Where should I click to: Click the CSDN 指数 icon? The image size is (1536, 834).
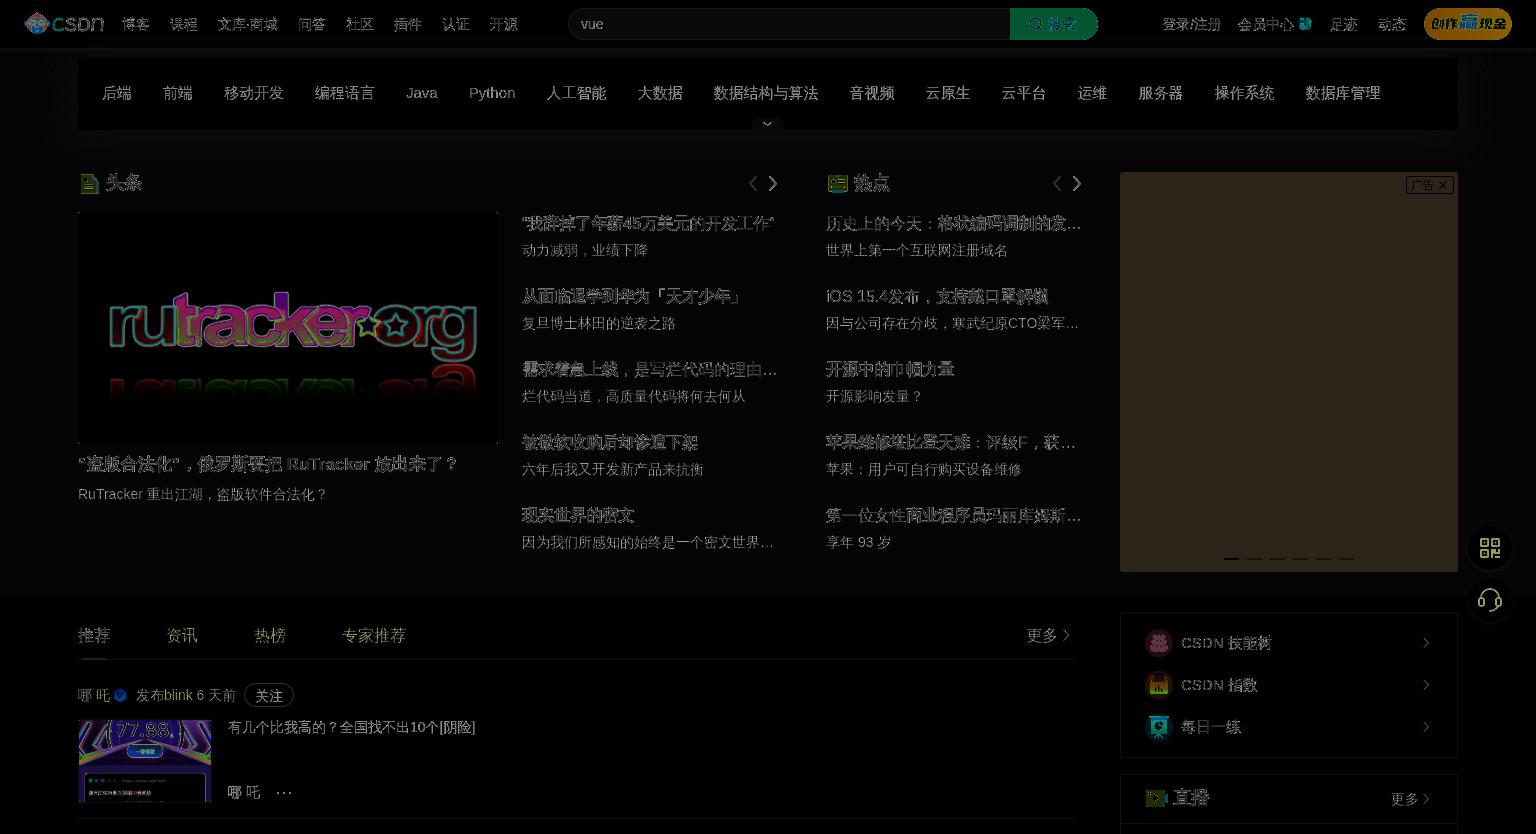point(1158,685)
